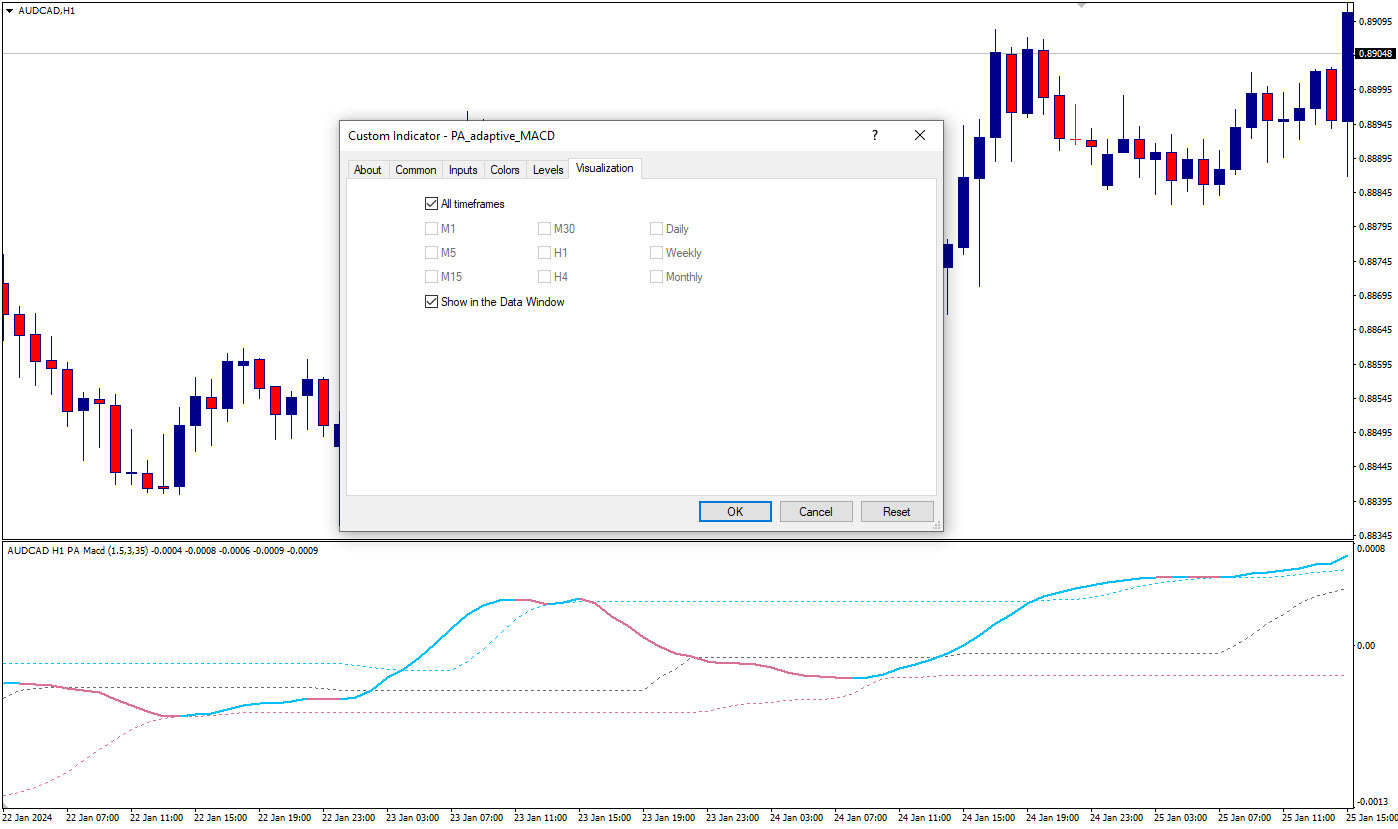The image size is (1398, 829).
Task: Toggle the H4 timeframe checkbox
Action: pyautogui.click(x=545, y=277)
